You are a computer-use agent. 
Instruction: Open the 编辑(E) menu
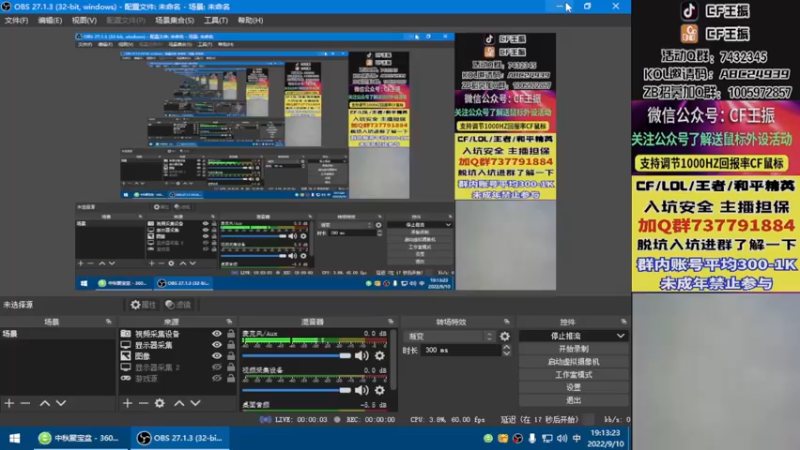pyautogui.click(x=49, y=20)
